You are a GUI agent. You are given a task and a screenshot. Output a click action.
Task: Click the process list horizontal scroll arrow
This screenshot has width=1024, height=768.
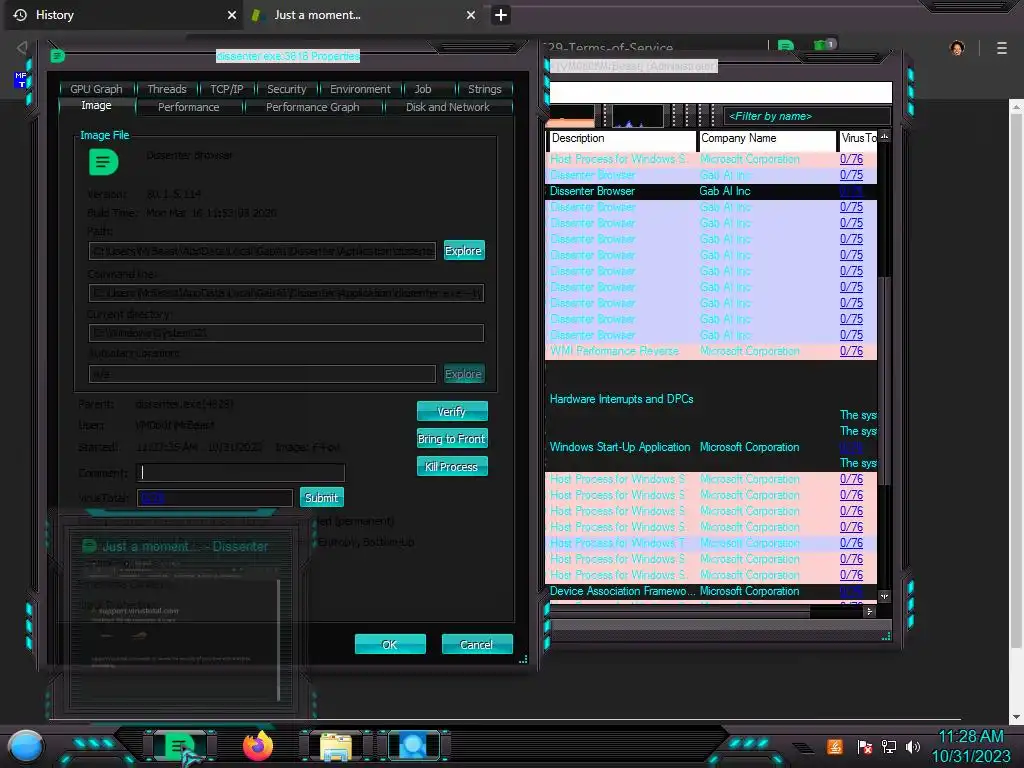pyautogui.click(x=869, y=612)
